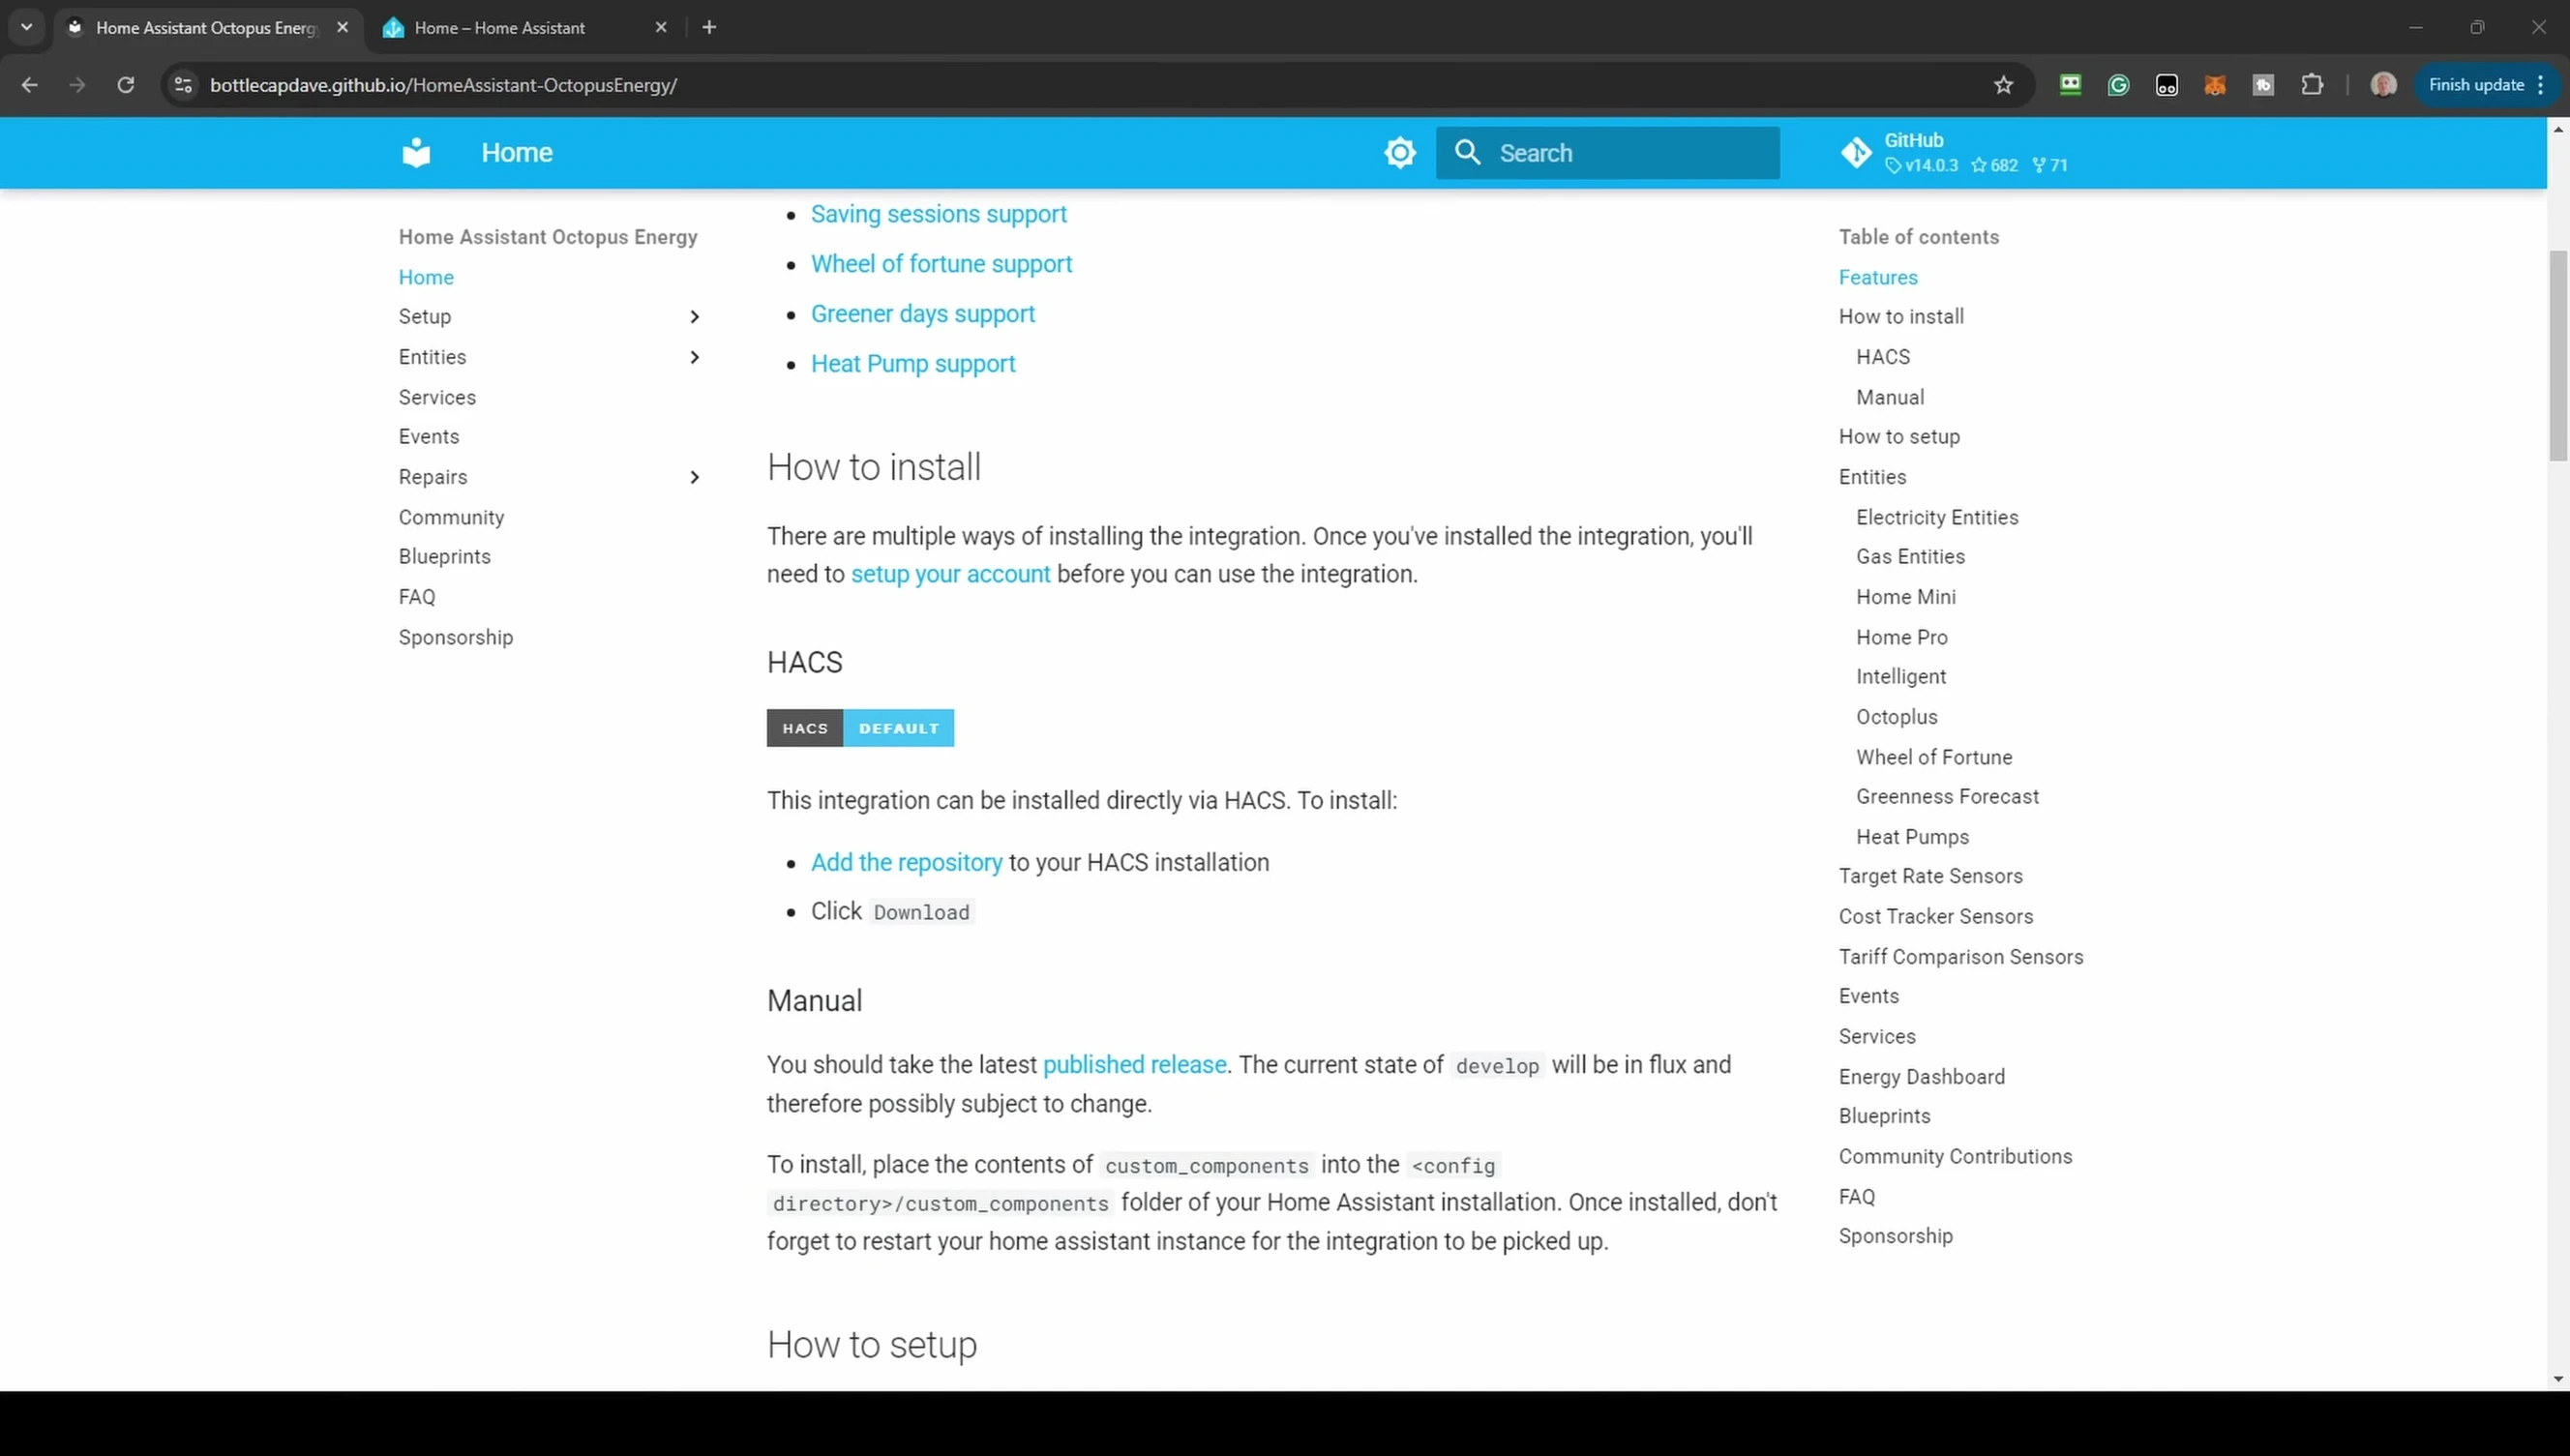Open Services in left navigation

(x=437, y=397)
